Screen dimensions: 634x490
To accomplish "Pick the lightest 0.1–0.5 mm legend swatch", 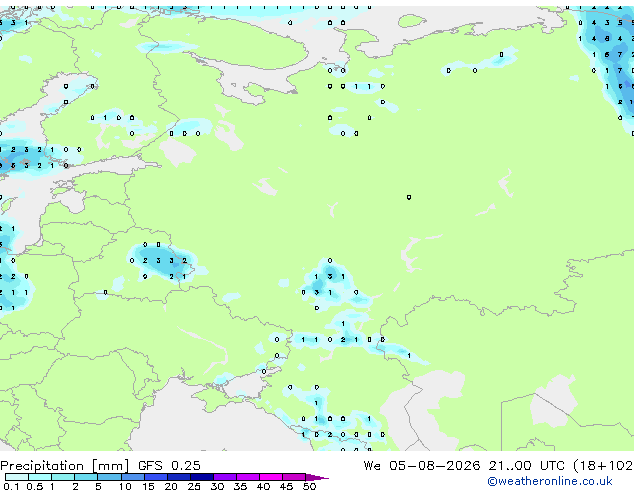I will click(x=17, y=477).
